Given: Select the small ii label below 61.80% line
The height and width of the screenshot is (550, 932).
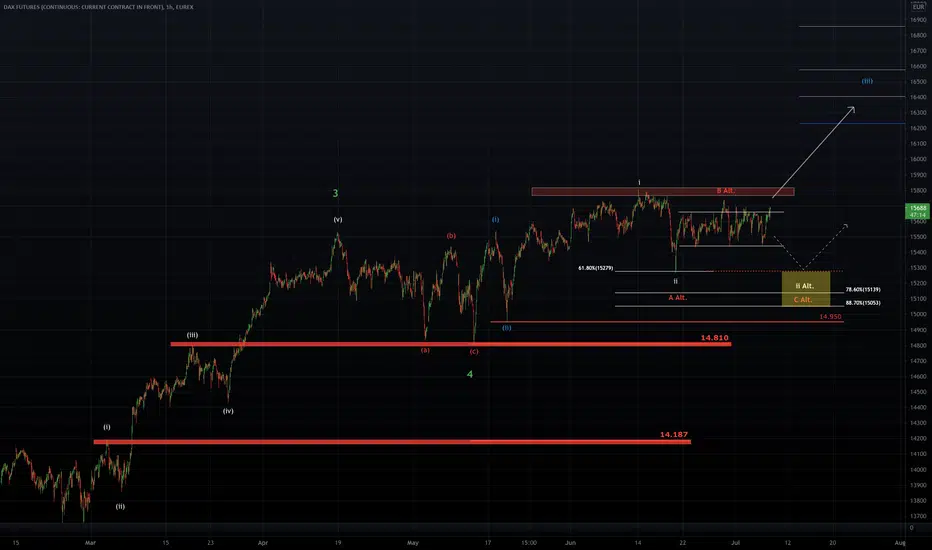Looking at the screenshot, I should click(675, 281).
